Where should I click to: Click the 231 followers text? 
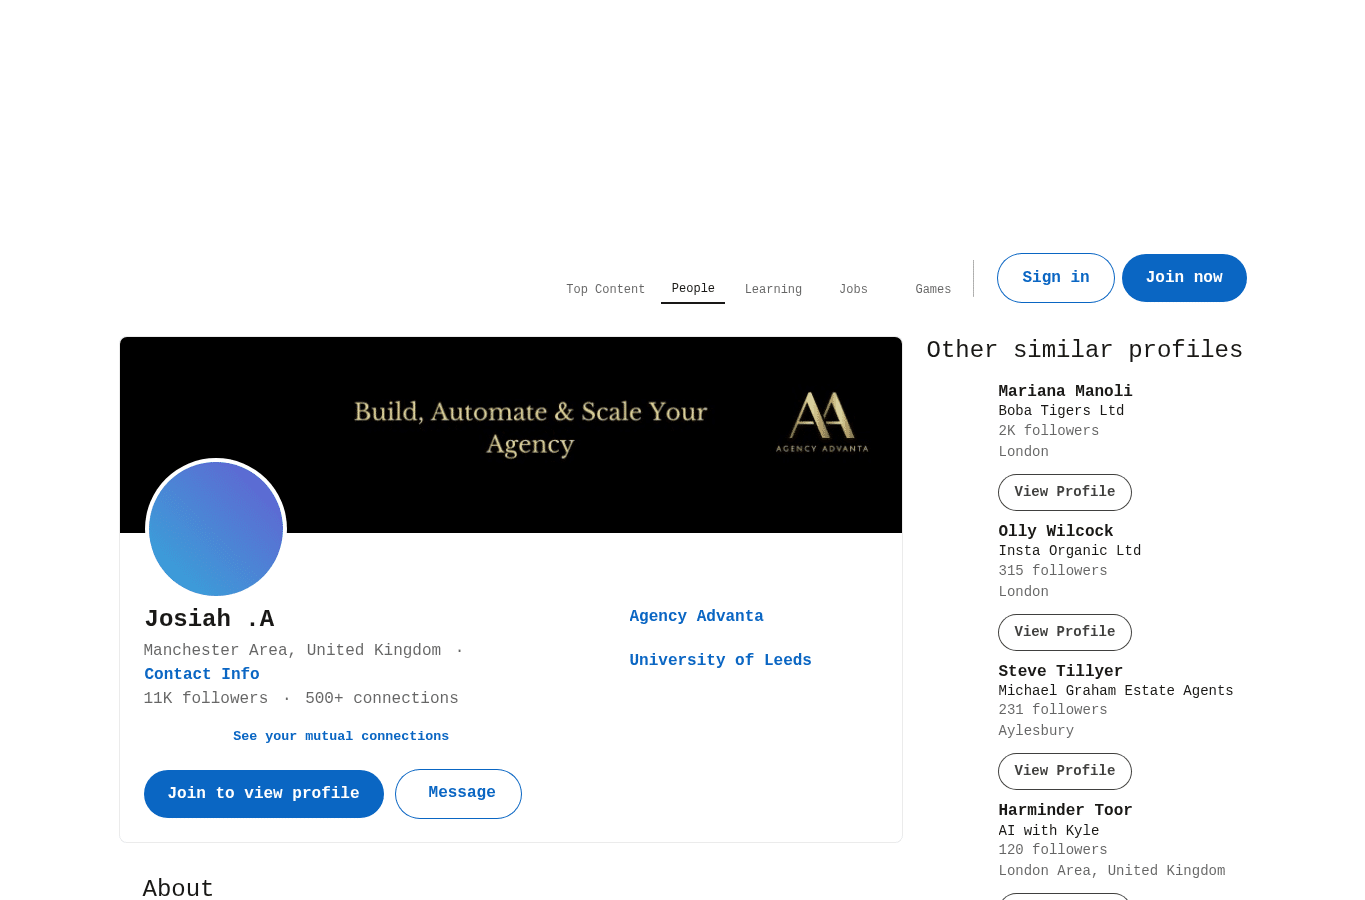(x=1053, y=710)
